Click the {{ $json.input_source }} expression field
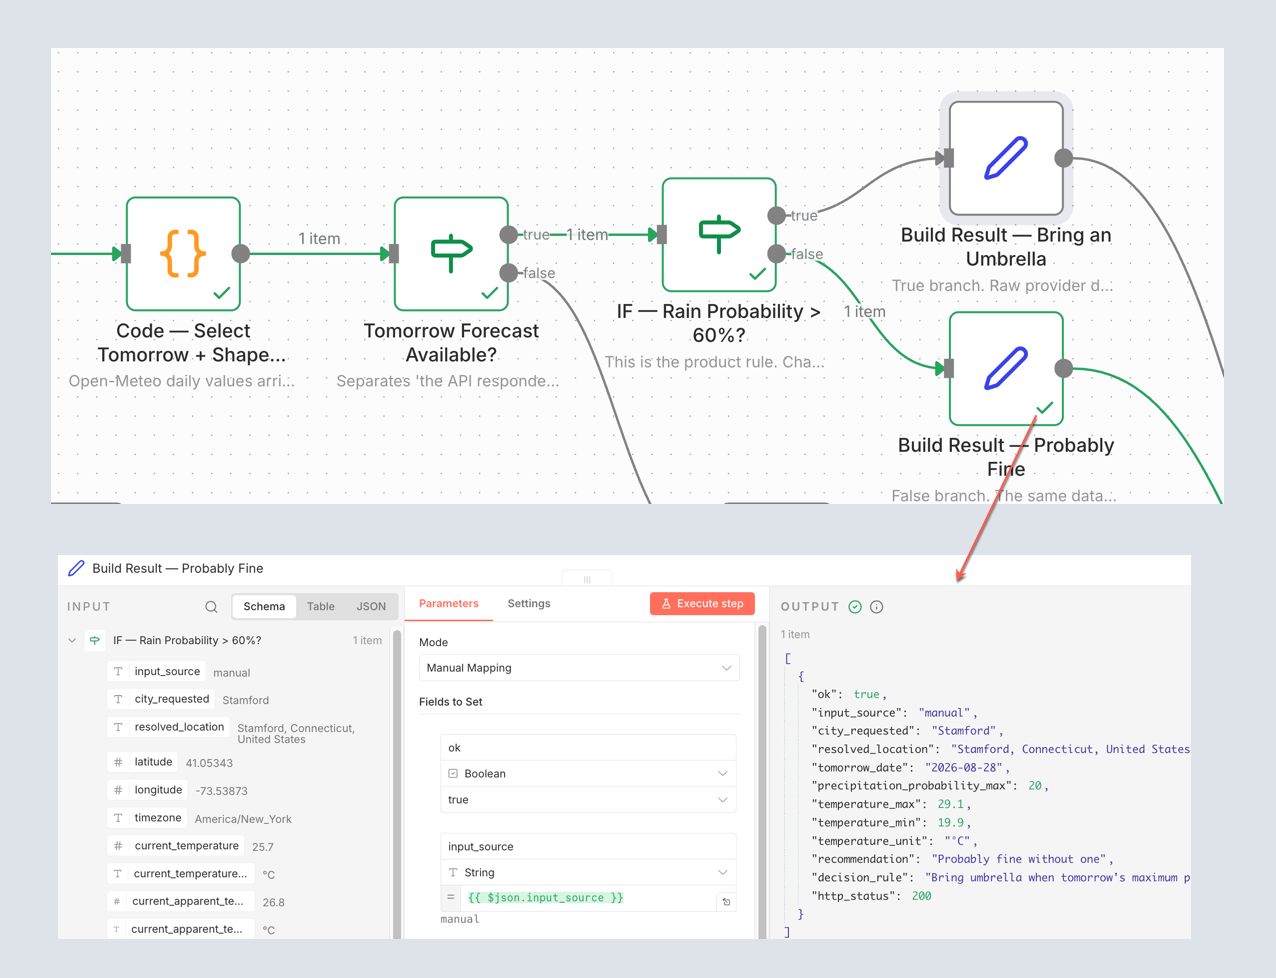The image size is (1276, 978). [x=588, y=898]
